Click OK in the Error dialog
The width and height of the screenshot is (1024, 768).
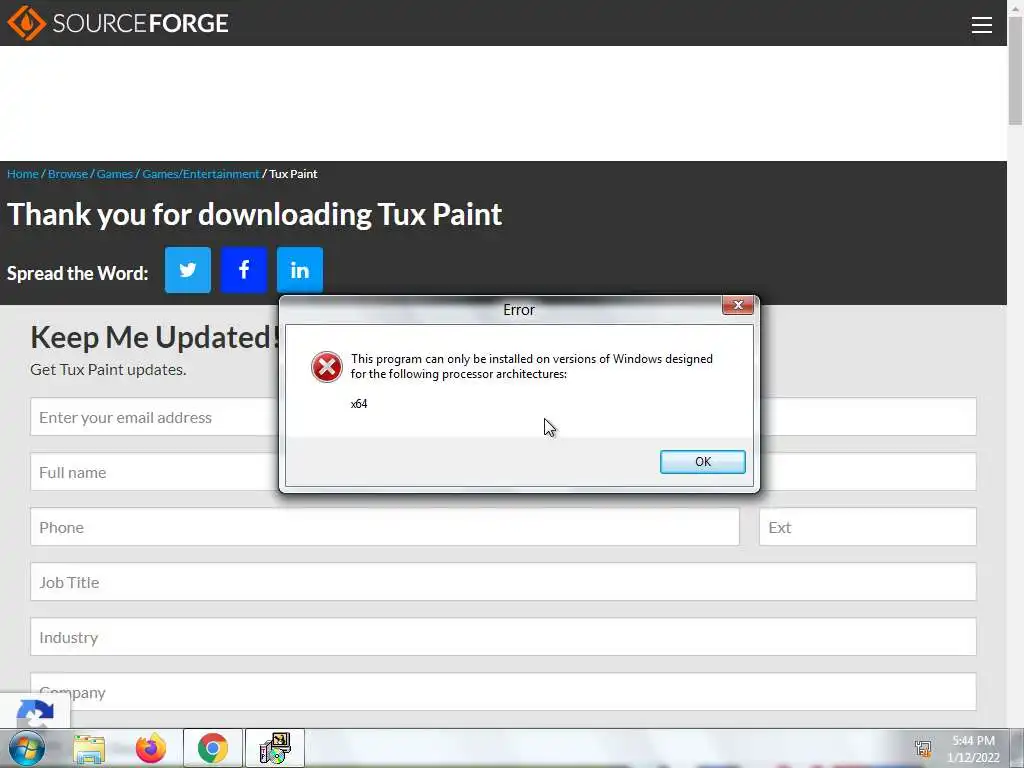[702, 462]
